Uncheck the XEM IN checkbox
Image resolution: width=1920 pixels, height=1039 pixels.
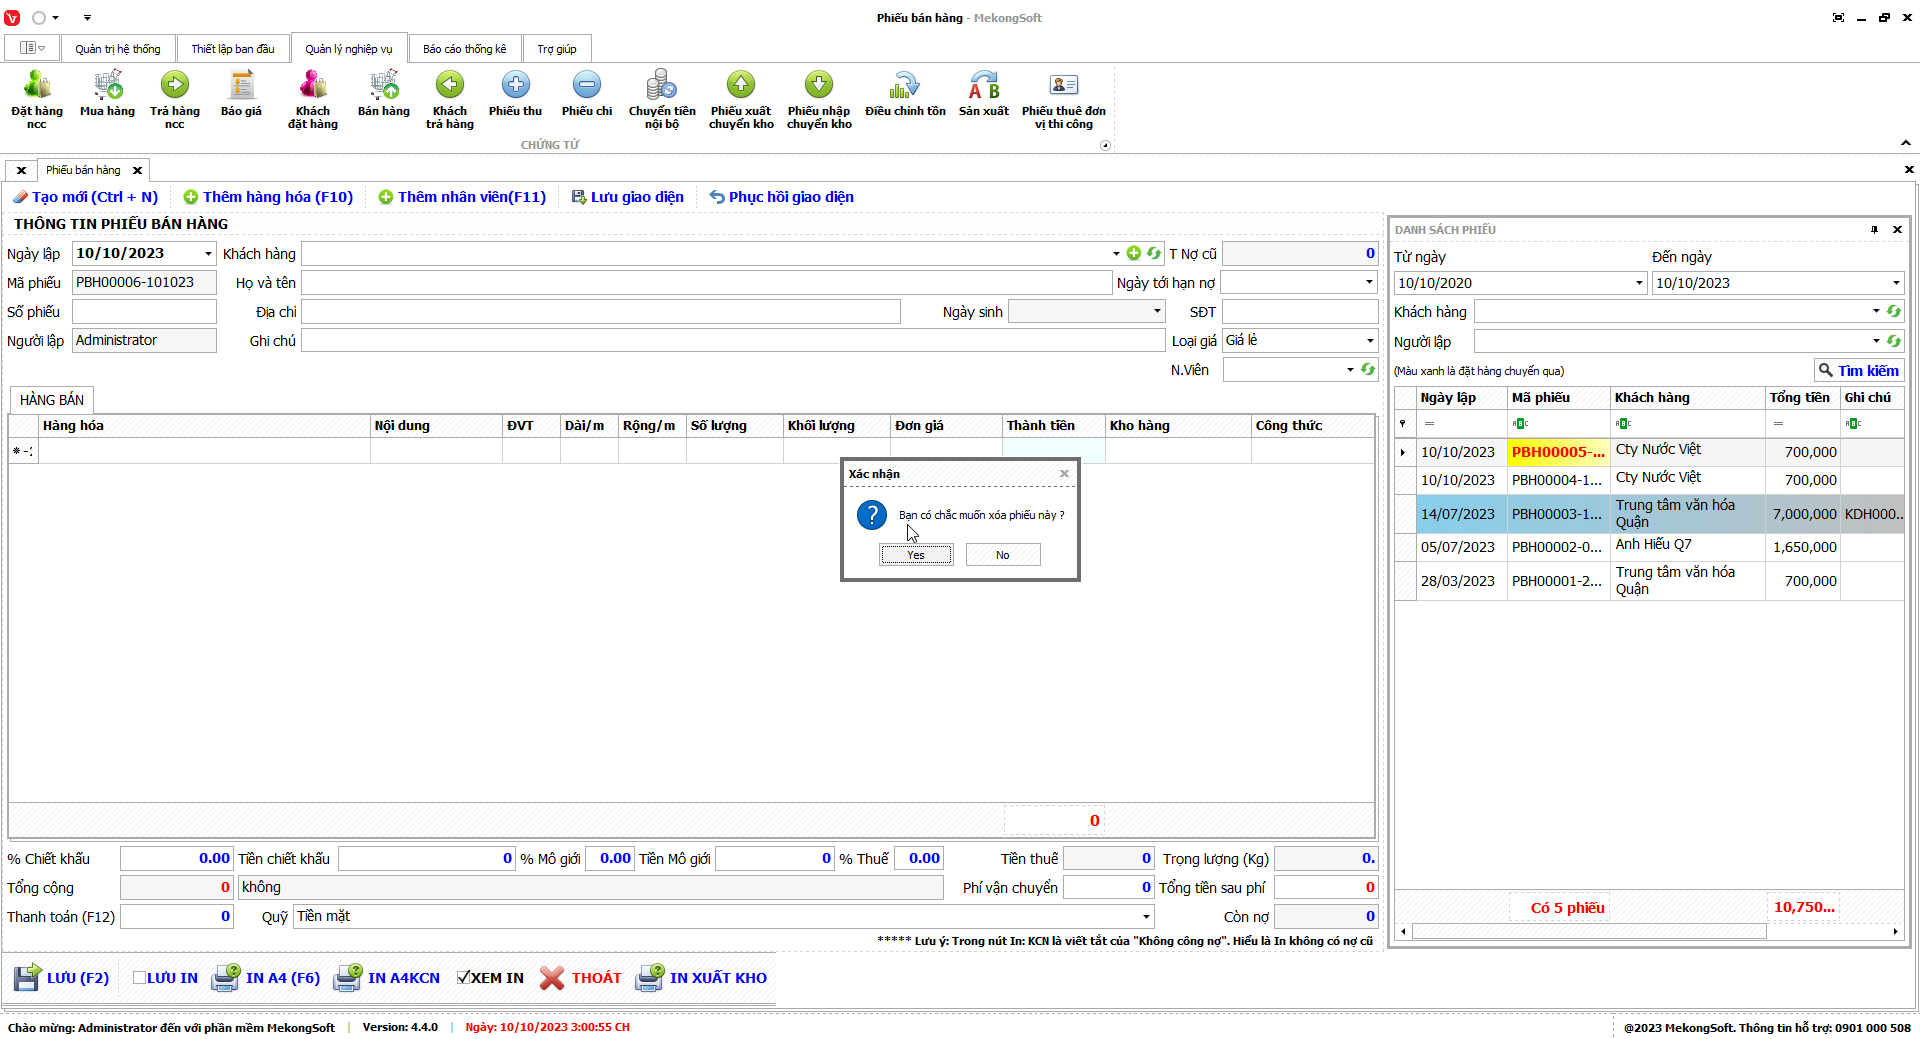464,978
